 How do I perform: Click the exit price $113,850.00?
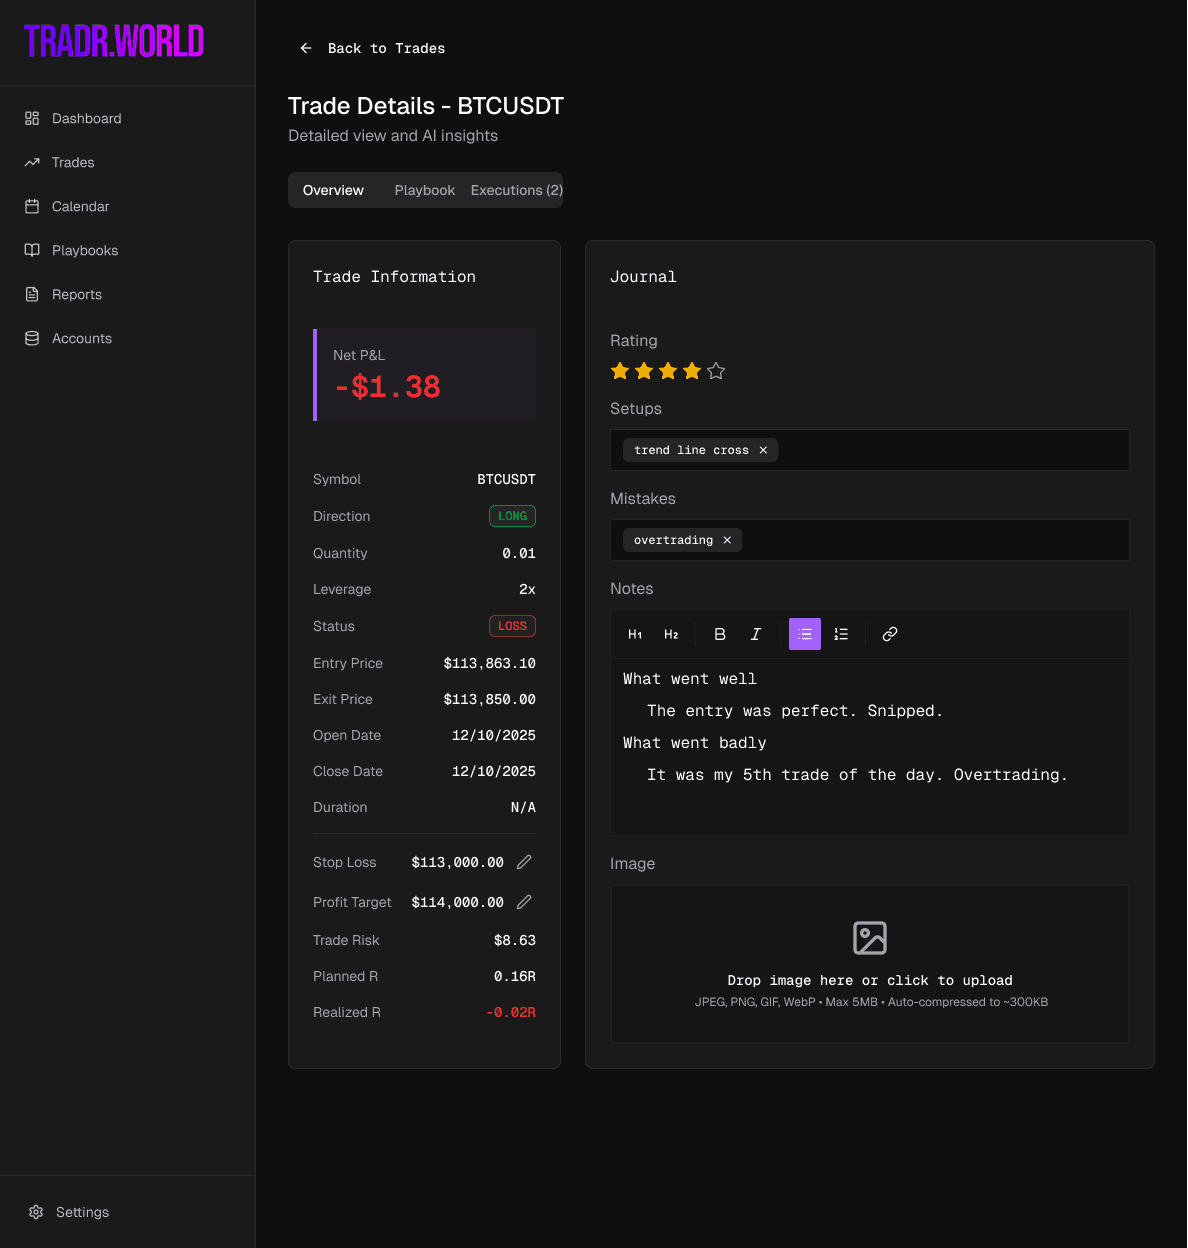click(x=490, y=699)
